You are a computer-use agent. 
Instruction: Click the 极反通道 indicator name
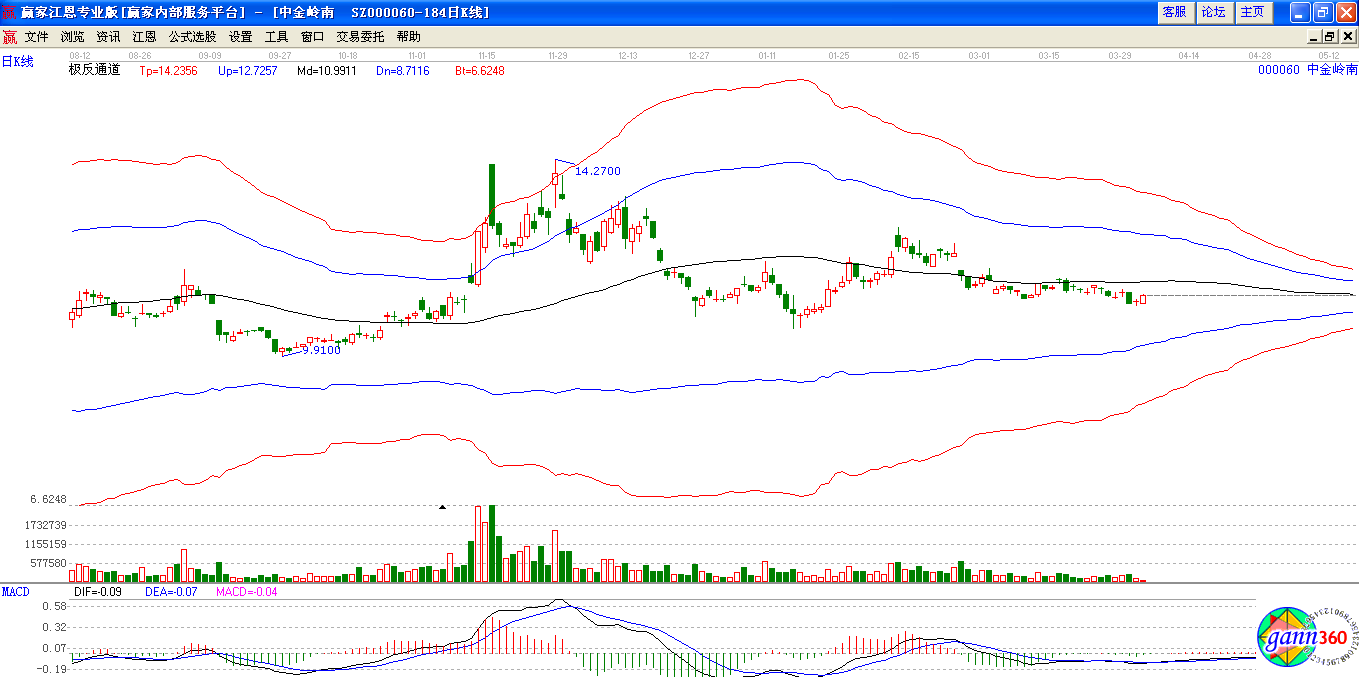point(94,70)
